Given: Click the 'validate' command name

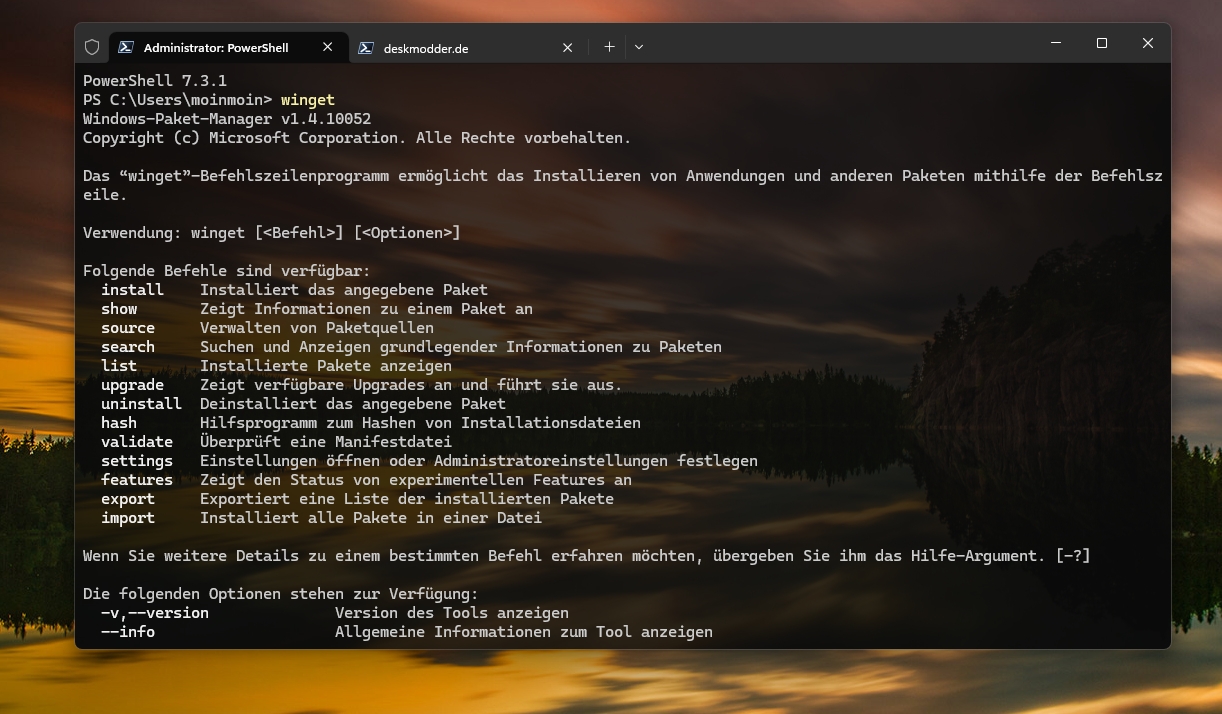Looking at the screenshot, I should pyautogui.click(x=137, y=442).
